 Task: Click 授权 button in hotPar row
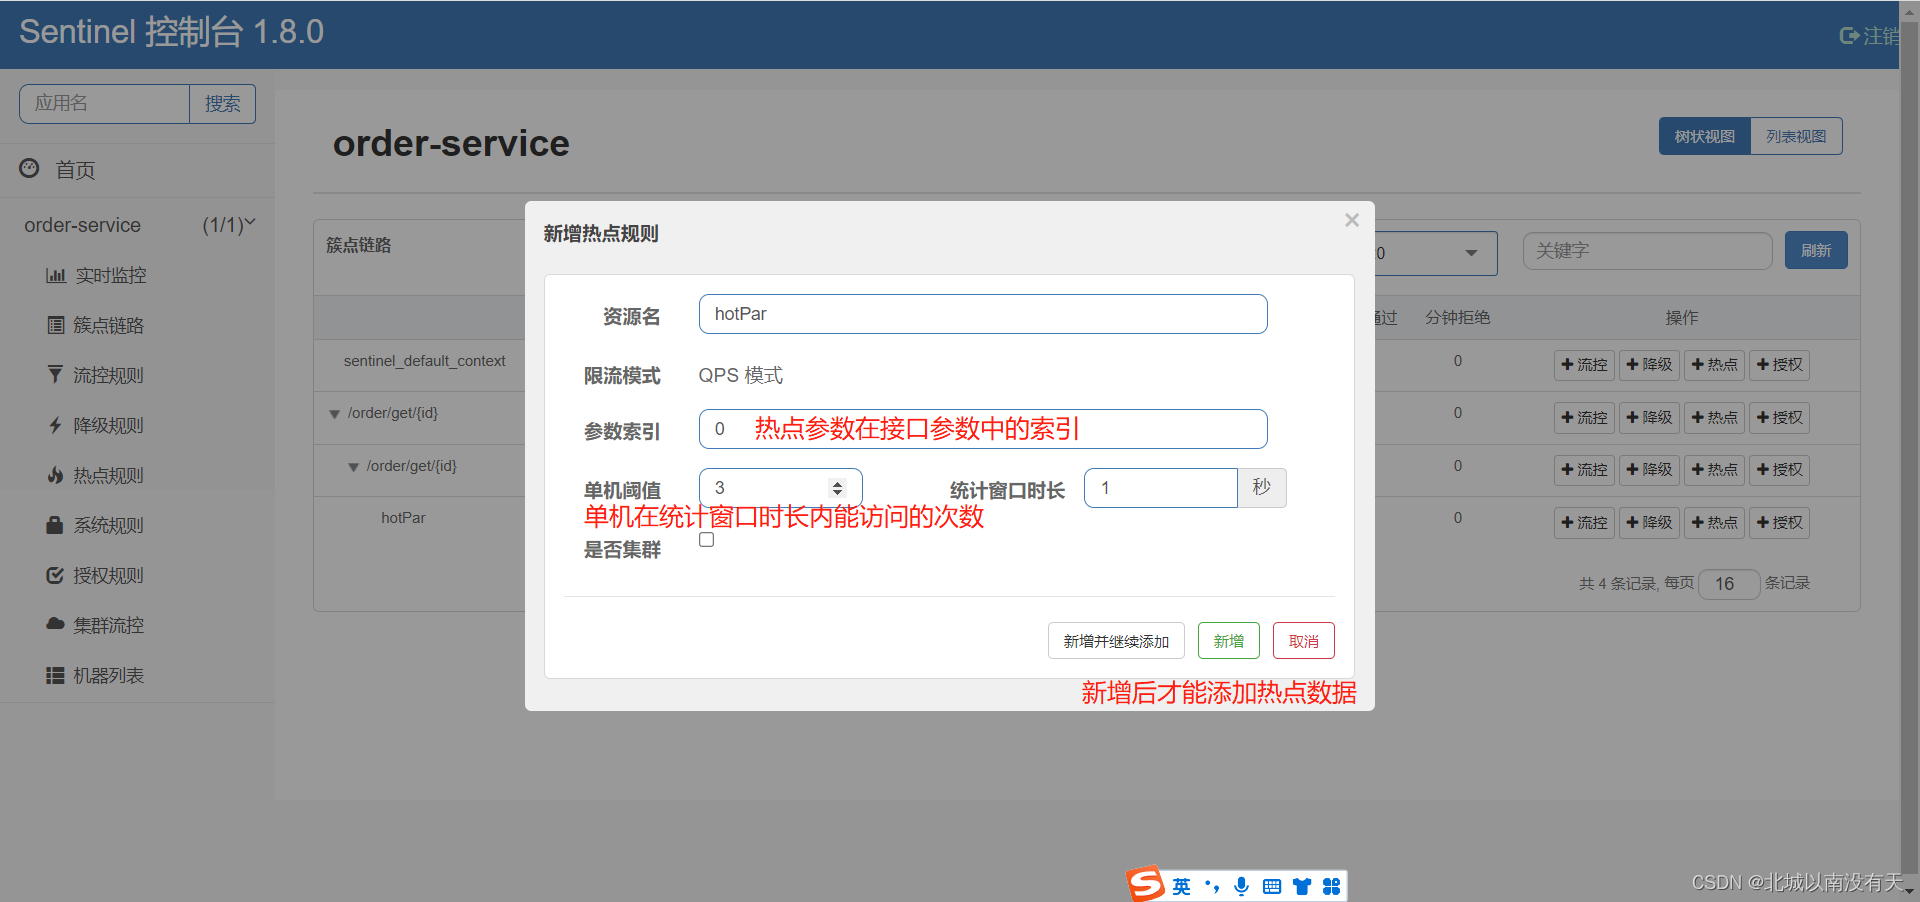[x=1779, y=523]
